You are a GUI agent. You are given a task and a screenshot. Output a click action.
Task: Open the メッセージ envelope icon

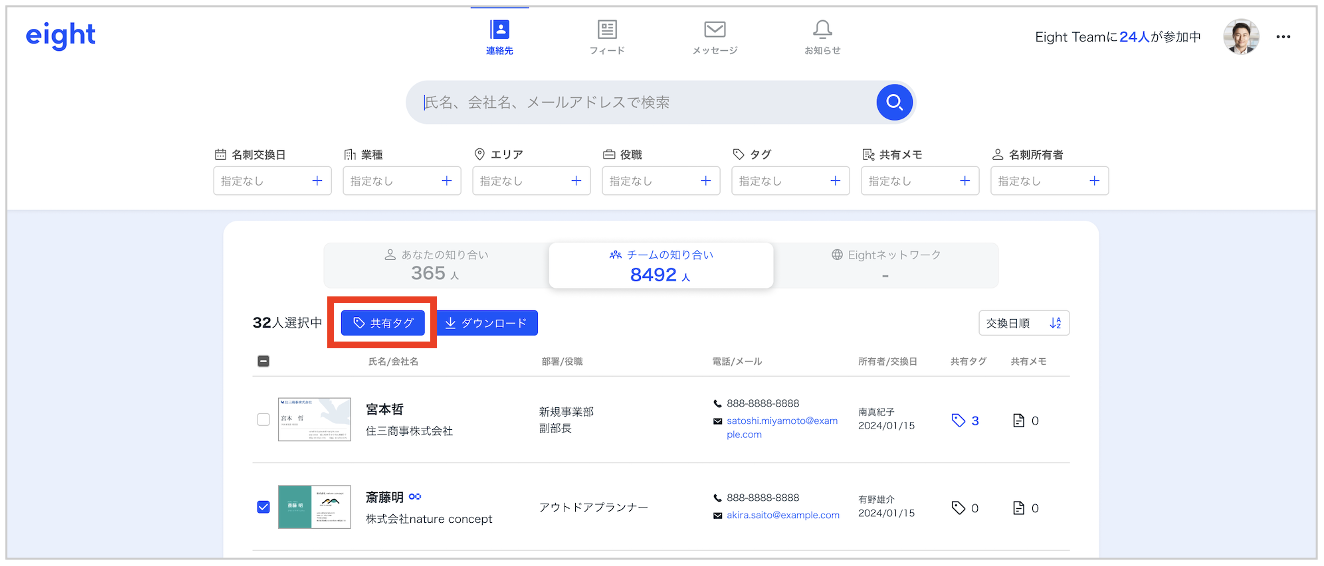point(714,30)
